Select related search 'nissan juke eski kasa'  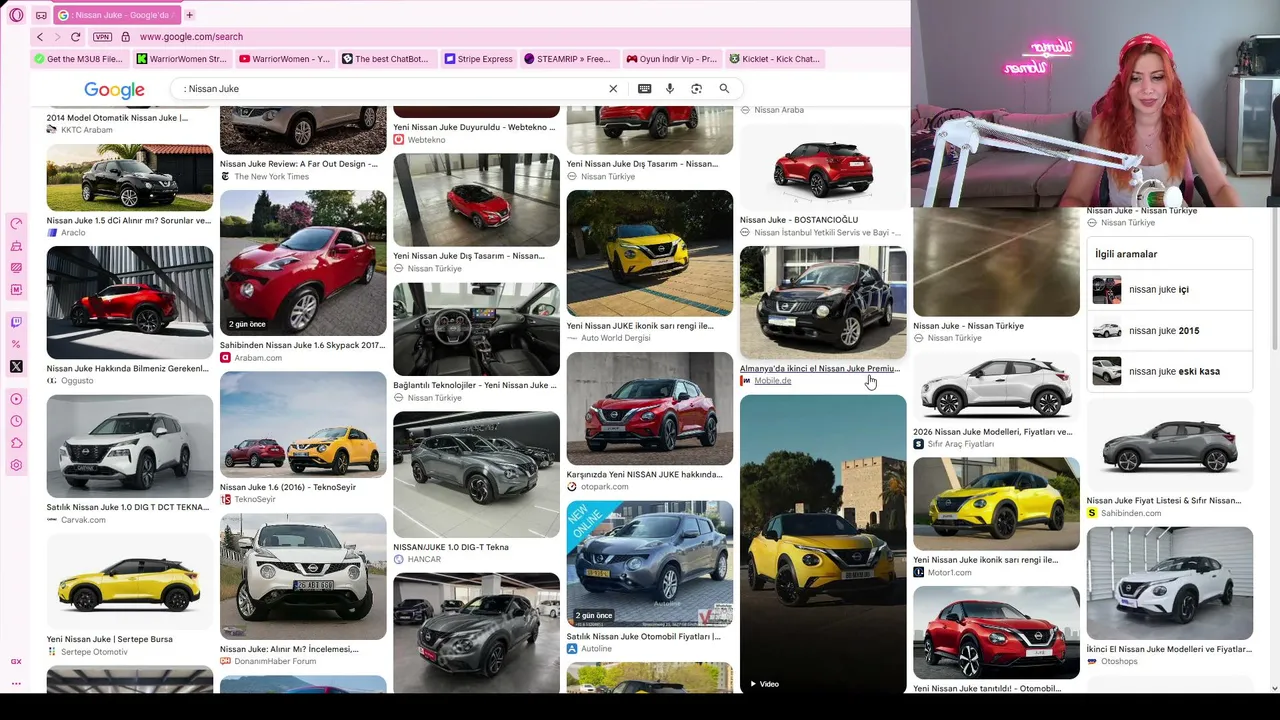(1169, 372)
